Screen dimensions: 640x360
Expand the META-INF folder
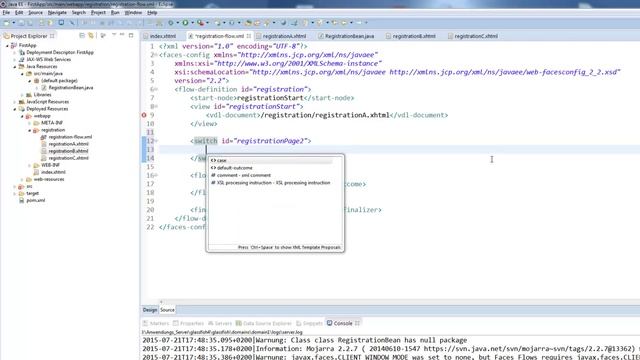coord(29,123)
